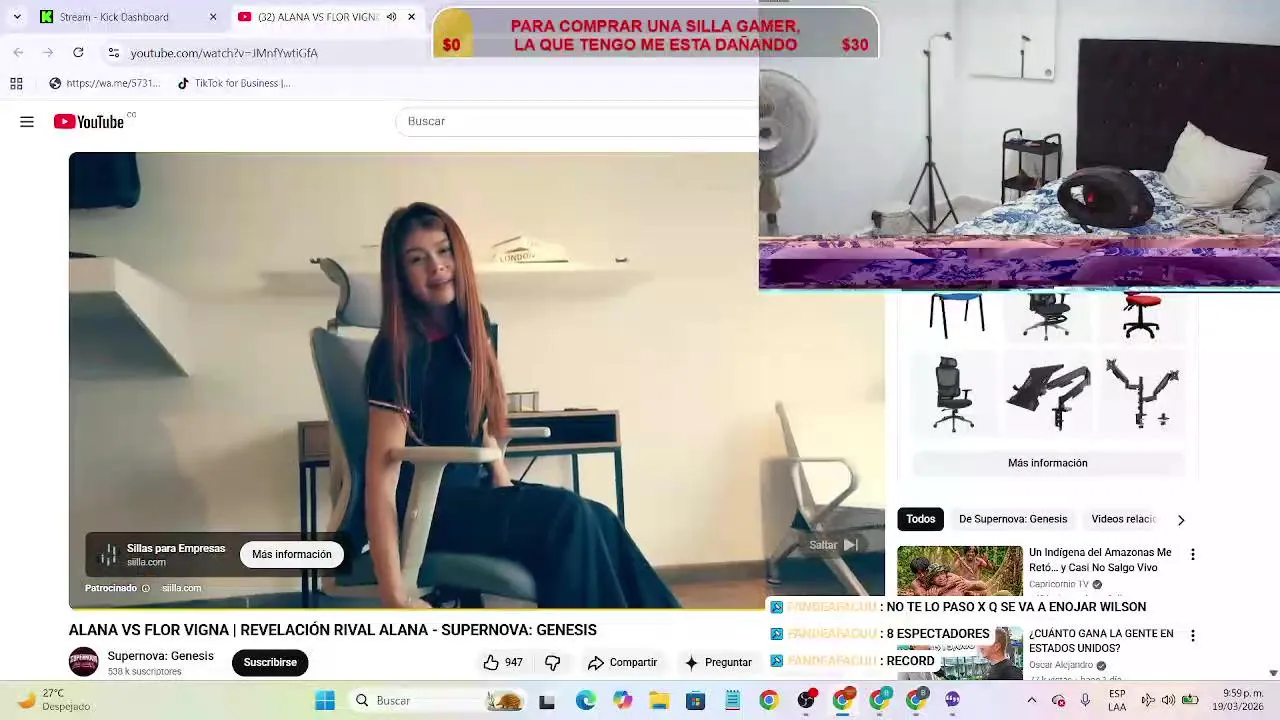The image size is (1280, 720).
Task: Open the sillla.com sponsored link
Action: [x=182, y=588]
